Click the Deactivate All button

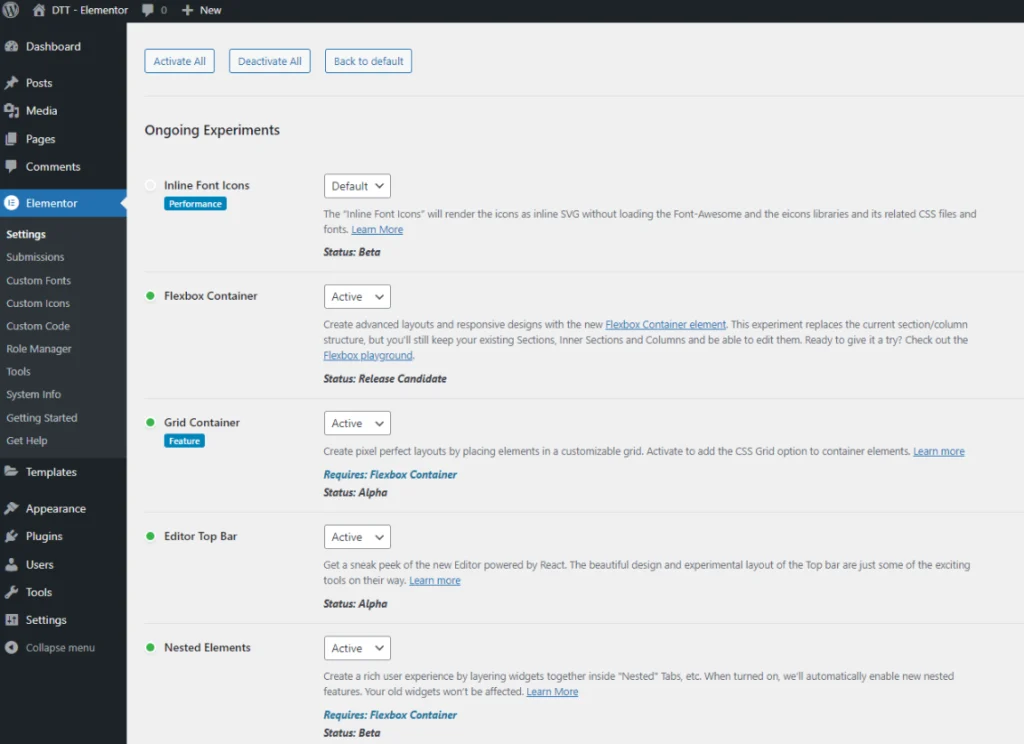(270, 61)
